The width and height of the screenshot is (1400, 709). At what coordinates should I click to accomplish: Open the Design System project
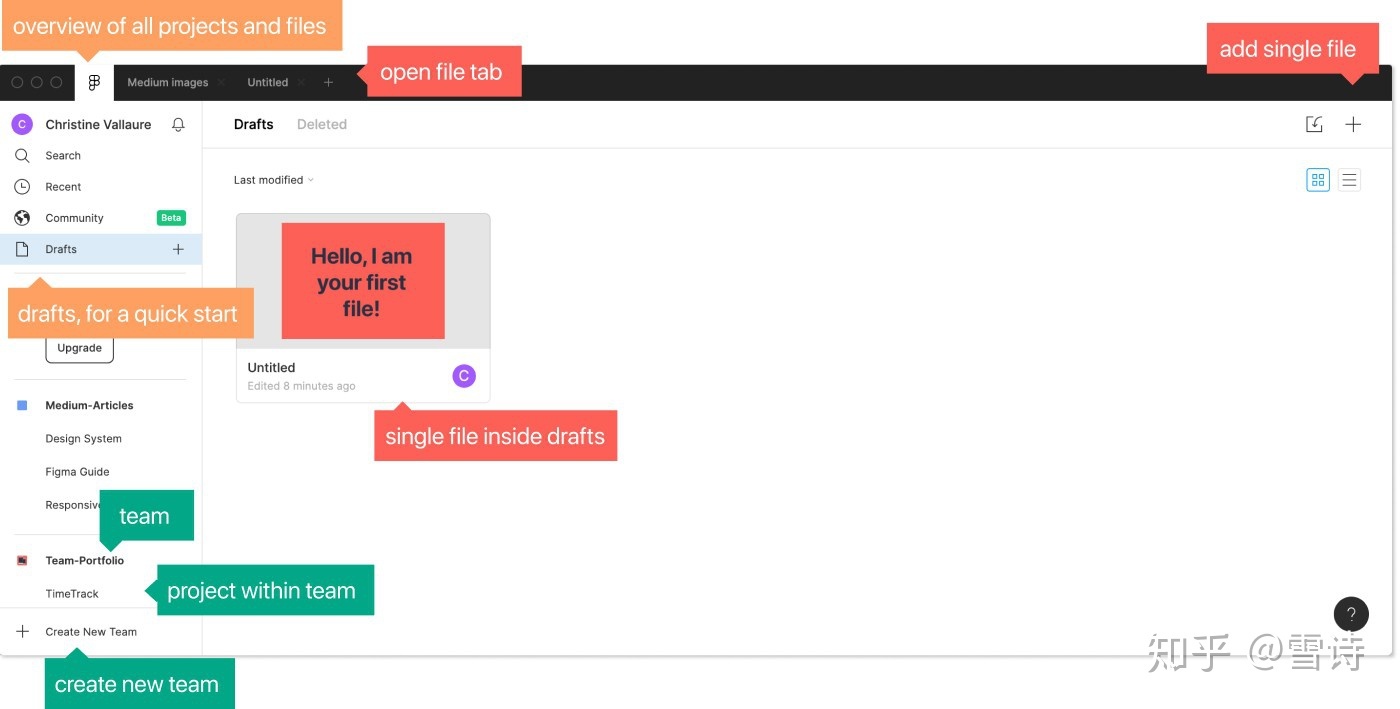tap(83, 439)
